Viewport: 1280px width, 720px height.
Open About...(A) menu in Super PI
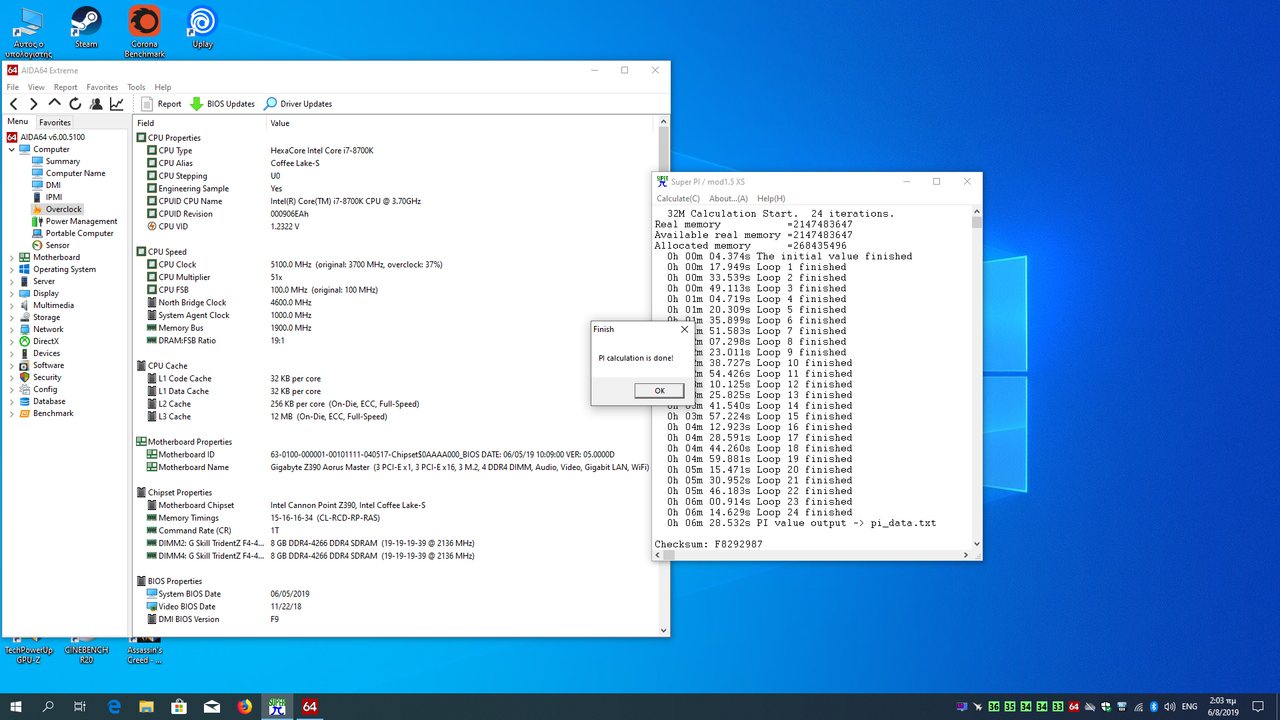[728, 198]
